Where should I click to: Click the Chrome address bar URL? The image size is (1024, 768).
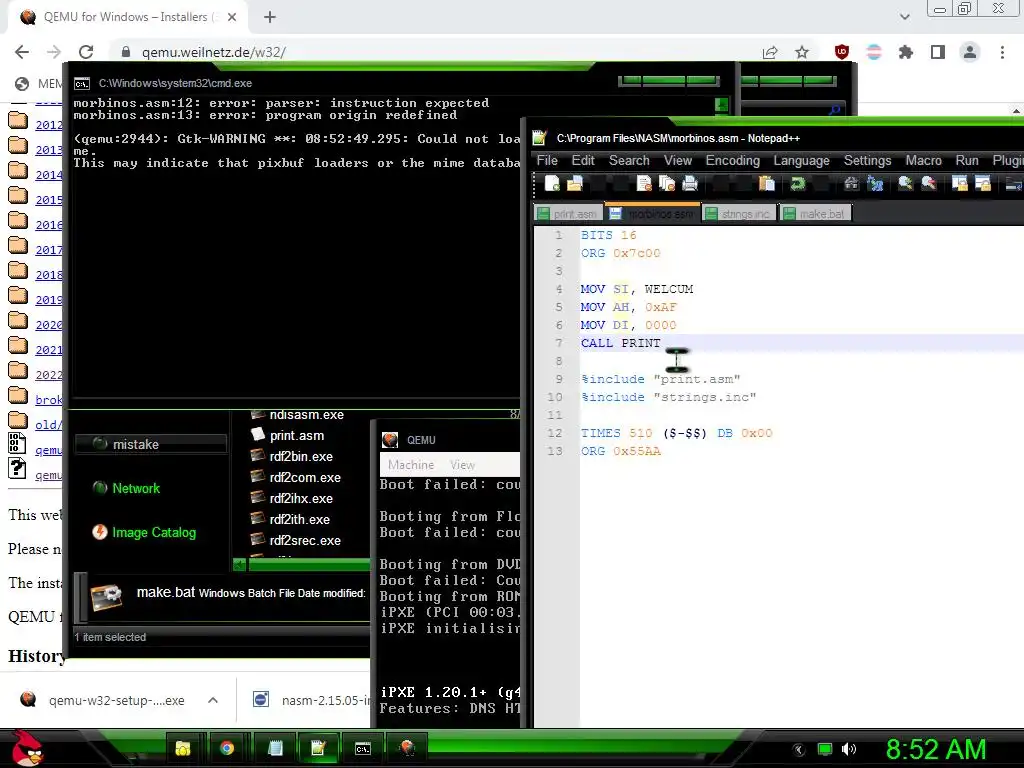pyautogui.click(x=214, y=52)
